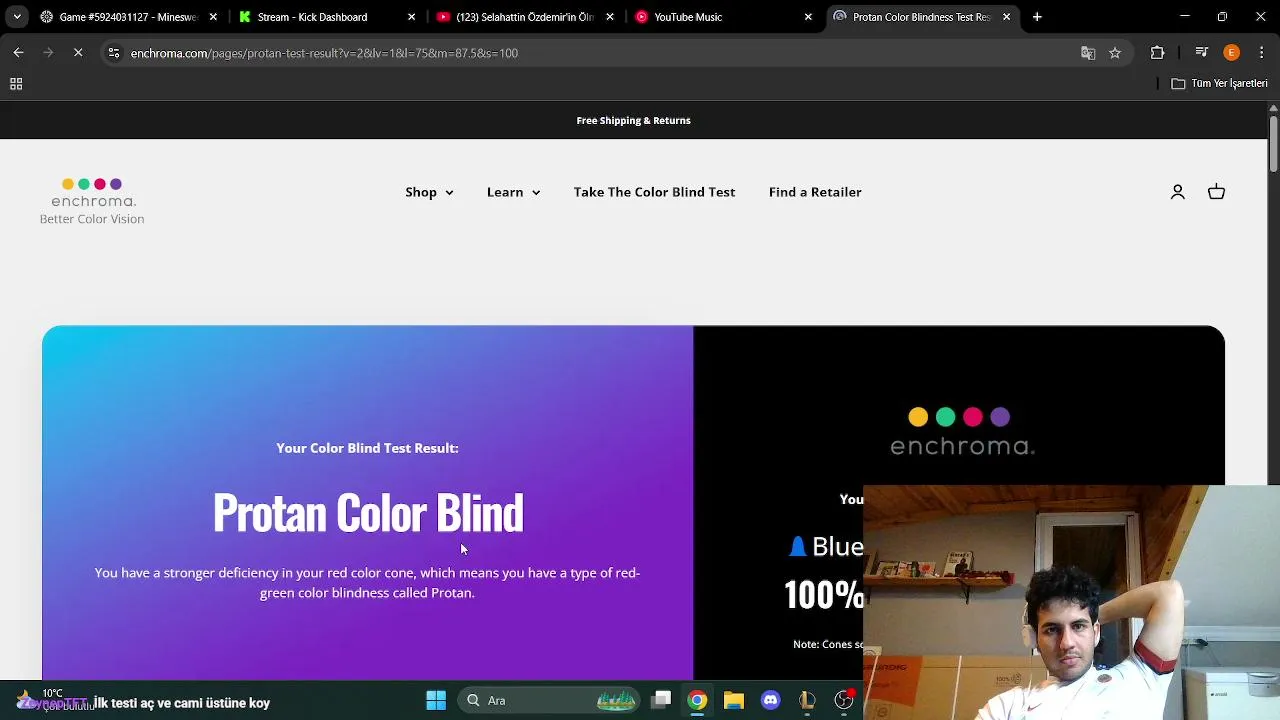Screen dimensions: 1280x720
Task: Open a new browser tab
Action: (1037, 17)
